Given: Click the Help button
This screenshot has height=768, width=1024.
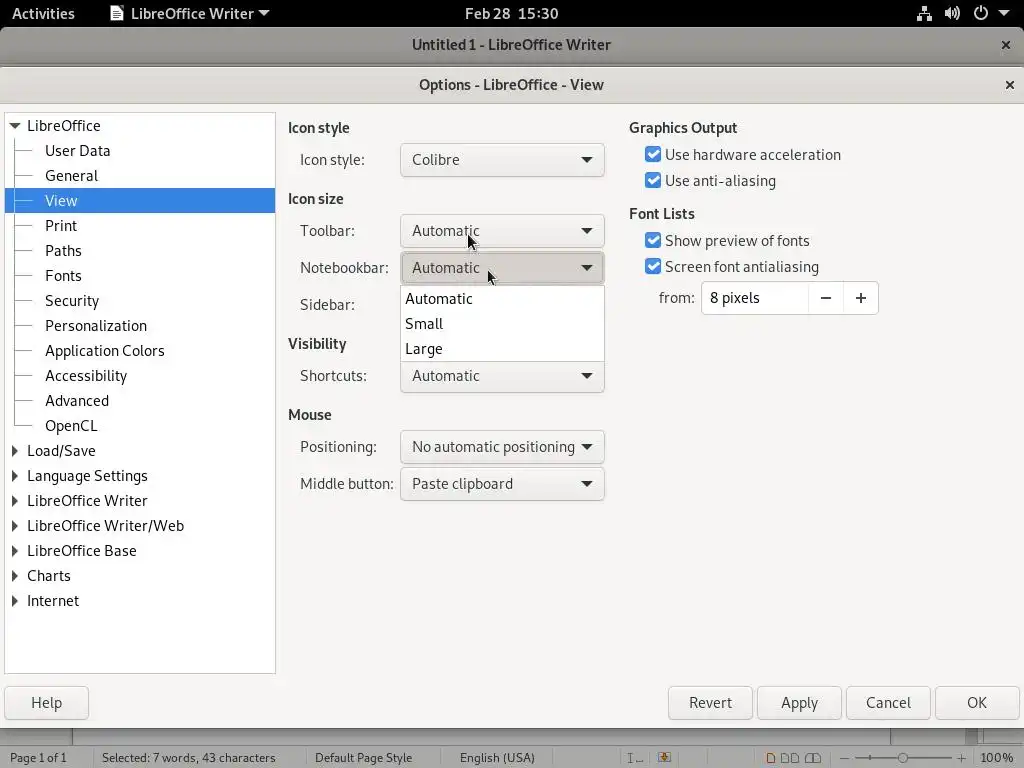Looking at the screenshot, I should click(x=46, y=703).
